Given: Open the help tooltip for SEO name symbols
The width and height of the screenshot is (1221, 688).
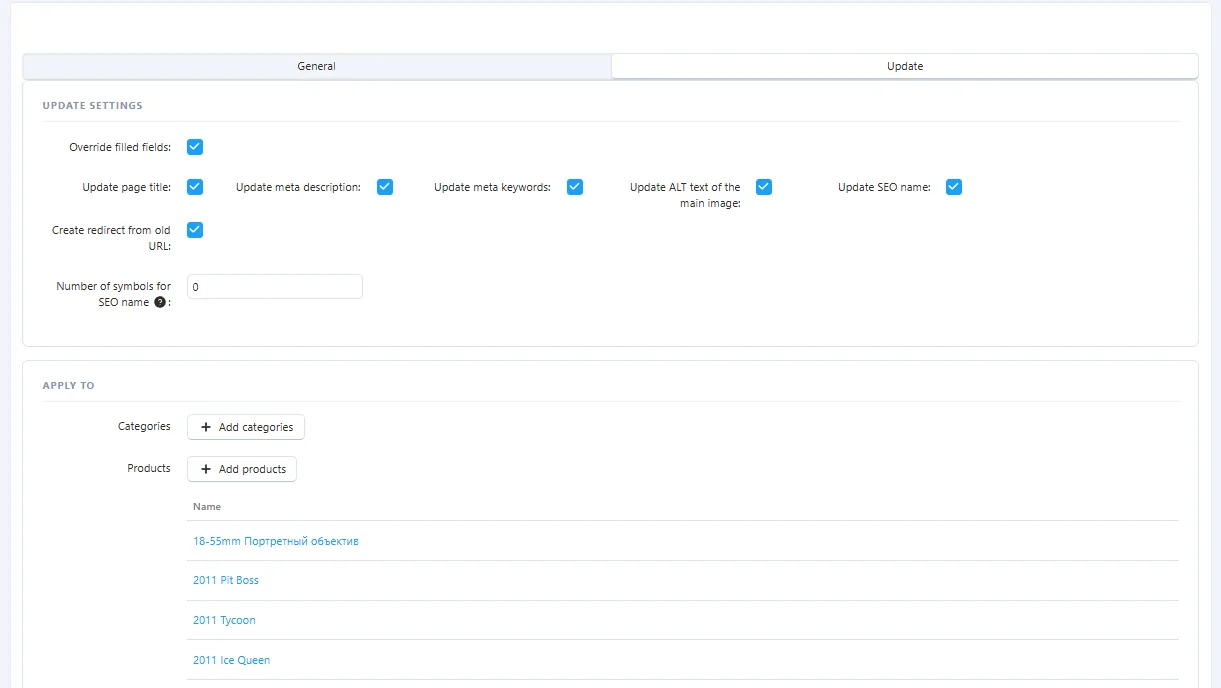Looking at the screenshot, I should [160, 302].
